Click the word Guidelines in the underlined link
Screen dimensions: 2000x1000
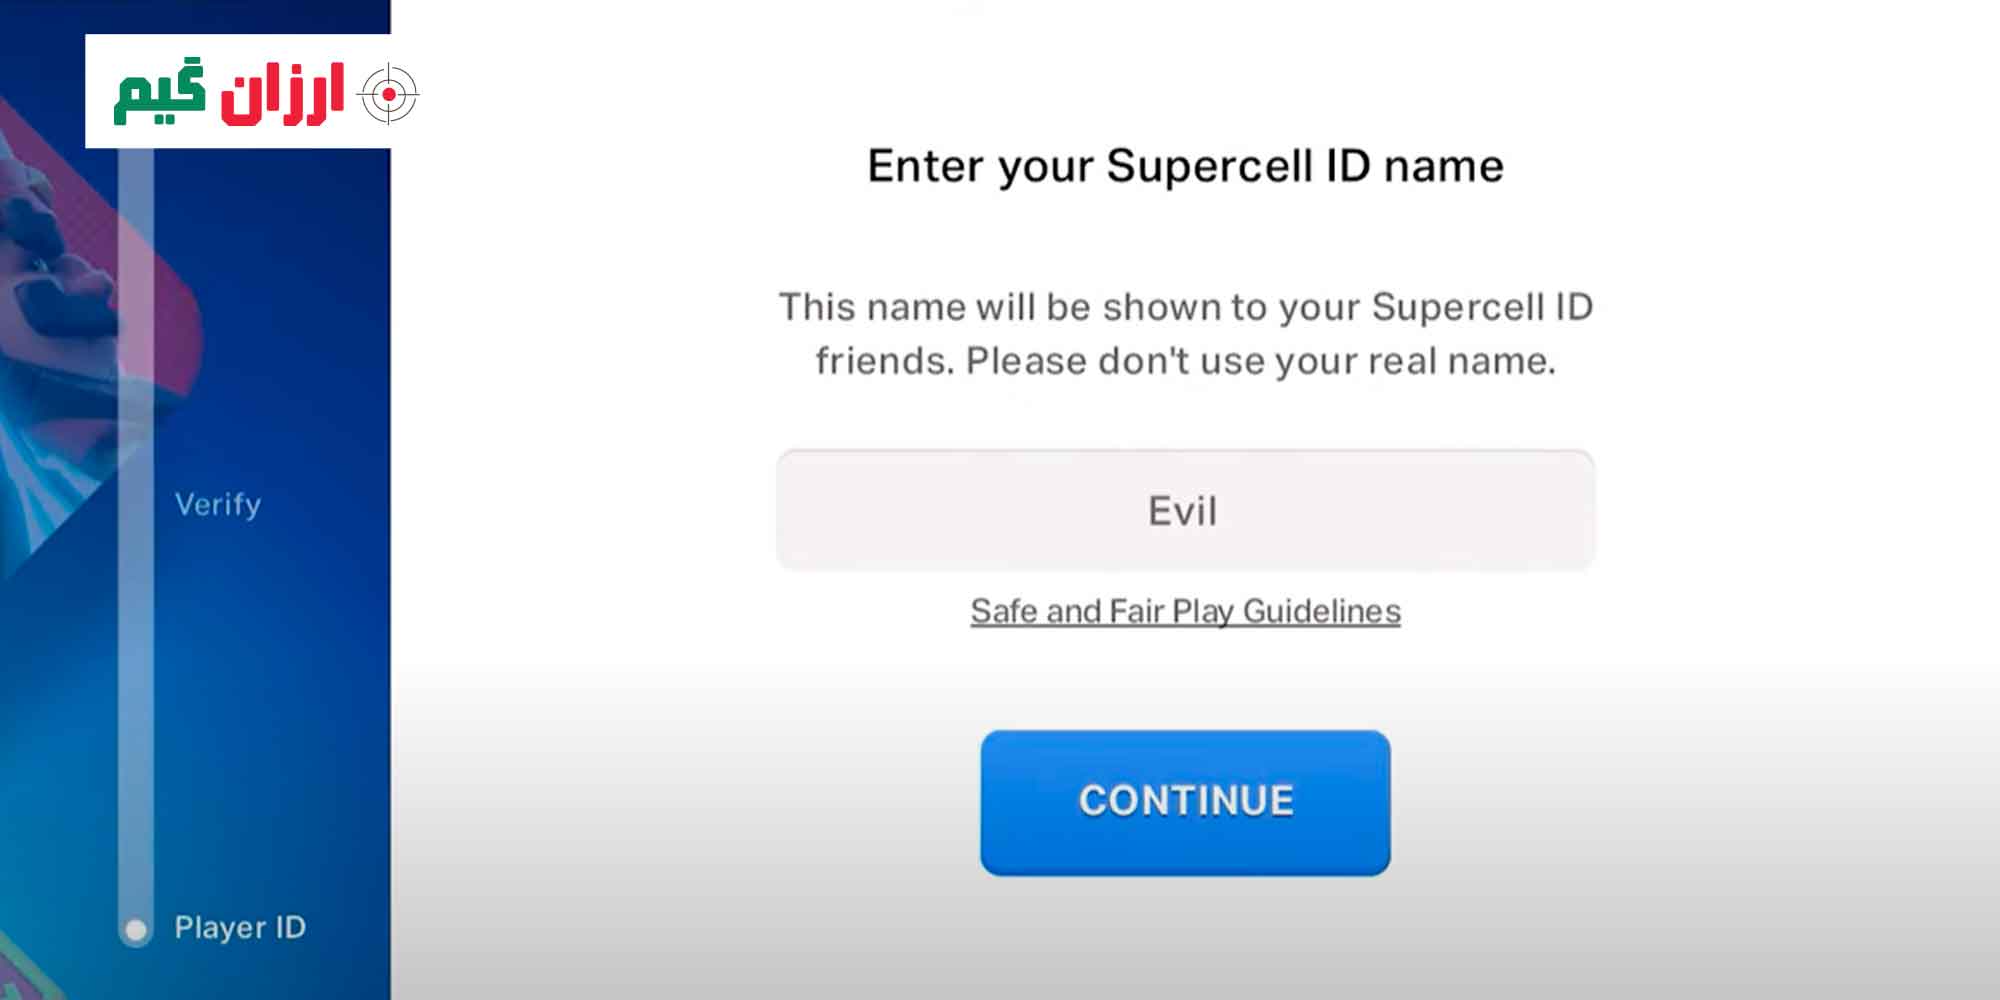(x=1321, y=611)
